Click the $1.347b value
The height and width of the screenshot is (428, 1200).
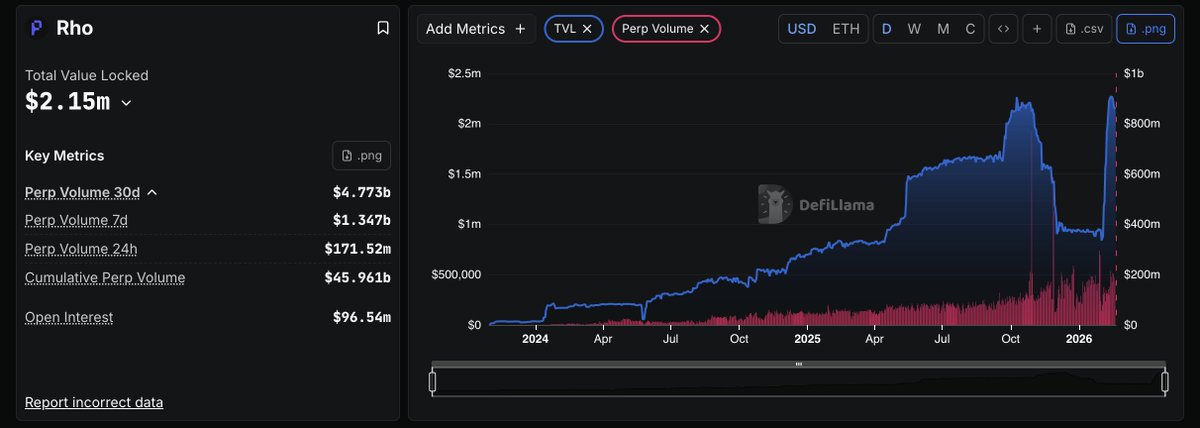pyautogui.click(x=362, y=220)
